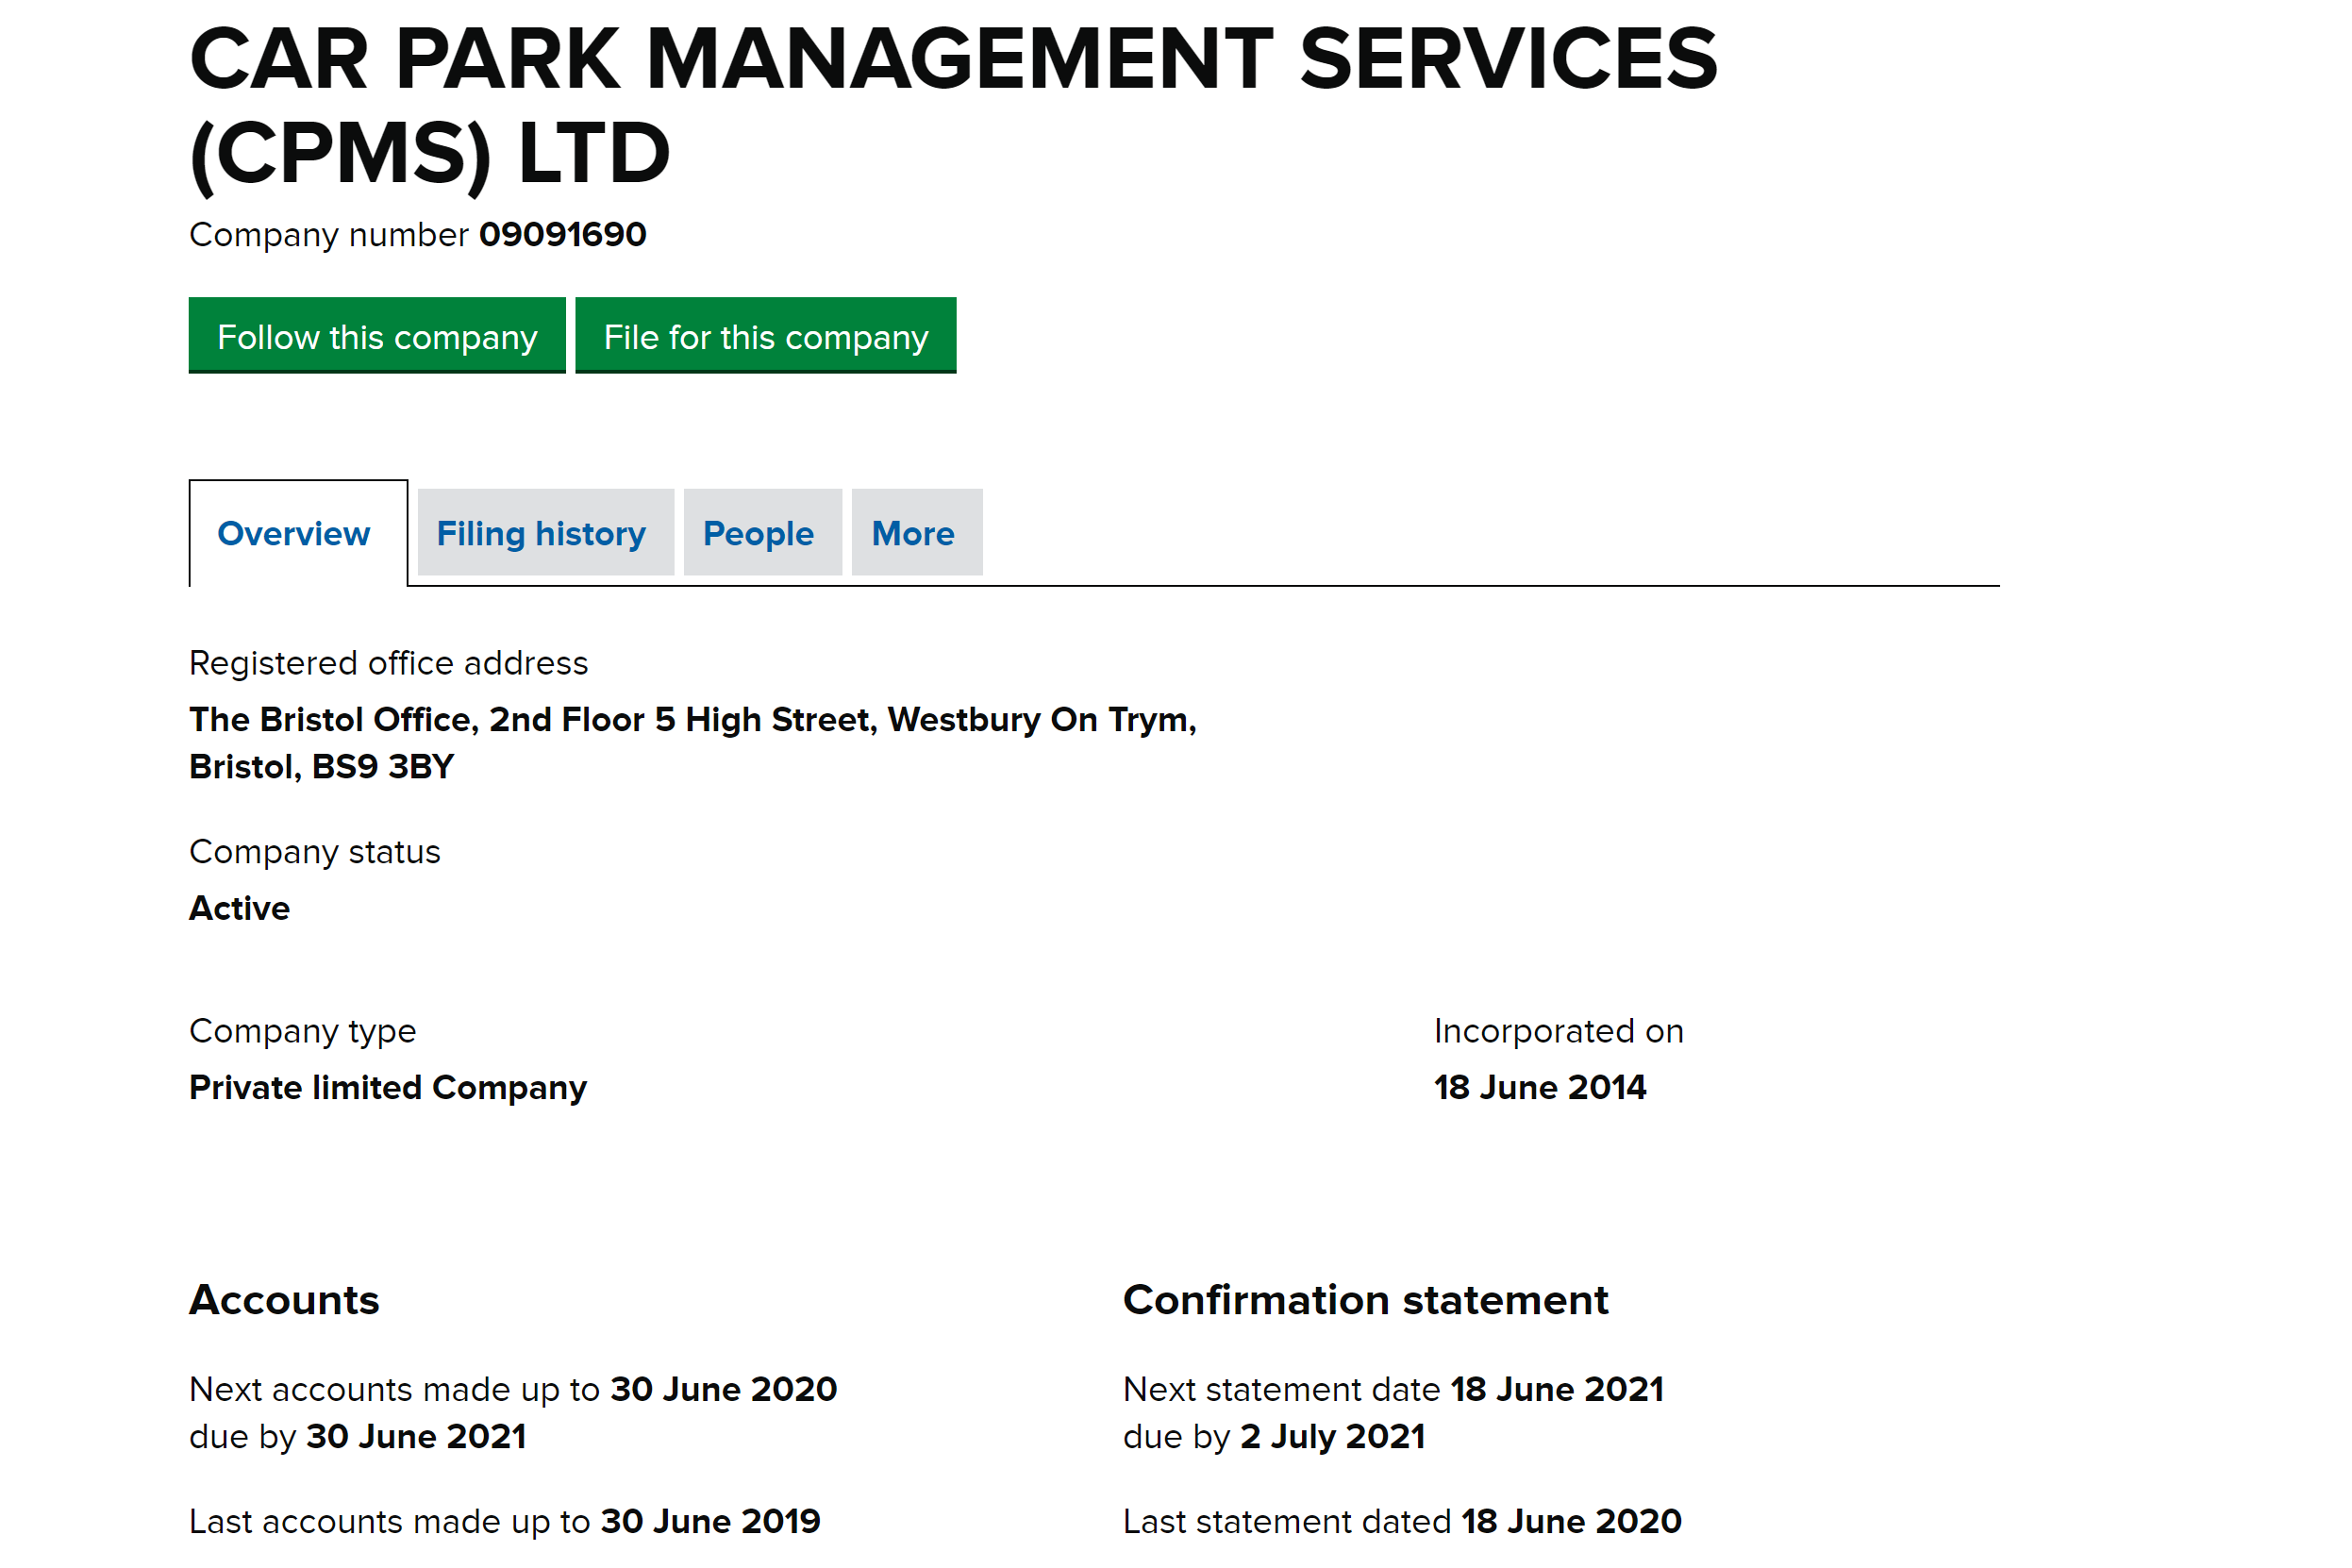Viewport: 2352px width, 1568px height.
Task: Click the postcode line Bristol, BS9 3BY
Action: (322, 767)
